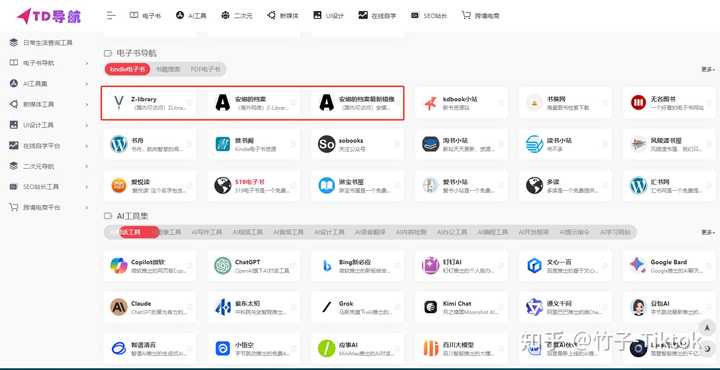Screen dimensions: 720x370
Task: Toggle the dark mode moon button
Action: (707, 348)
